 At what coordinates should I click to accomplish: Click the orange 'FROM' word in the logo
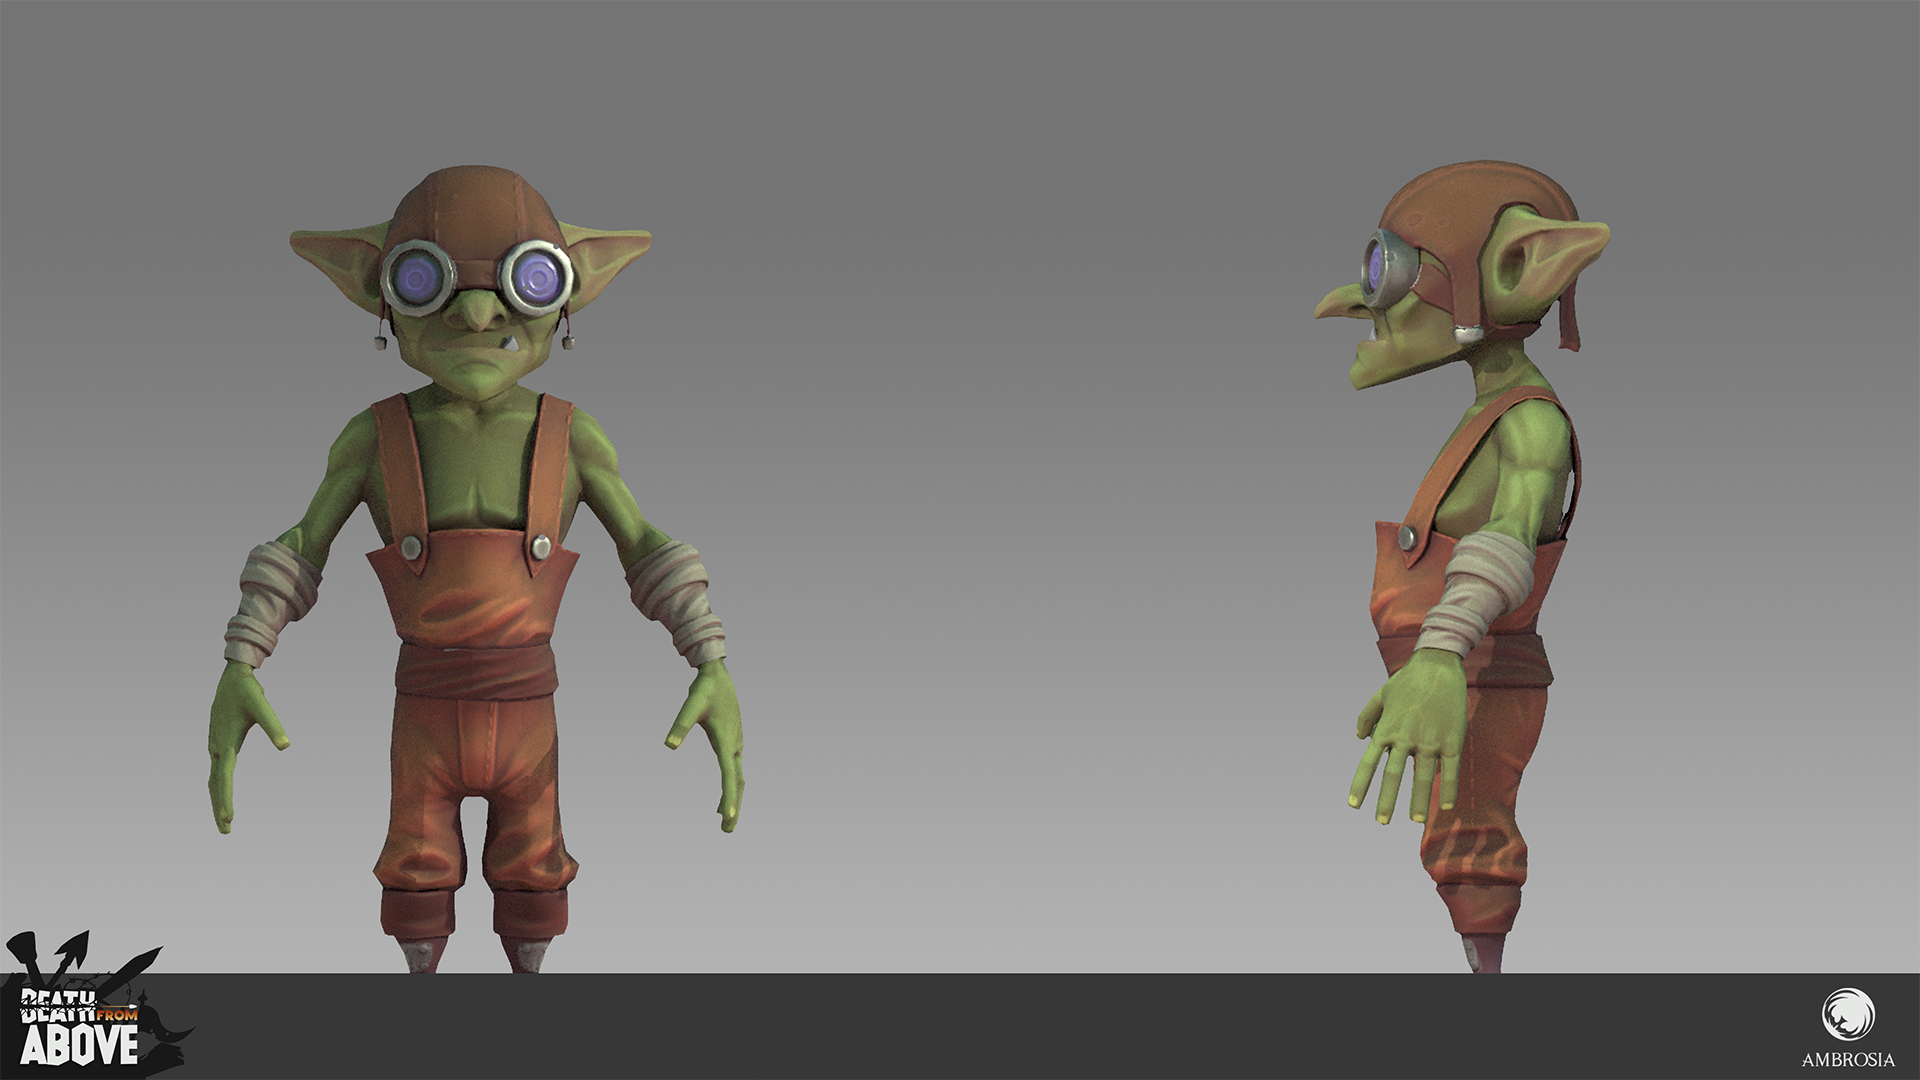point(117,1013)
